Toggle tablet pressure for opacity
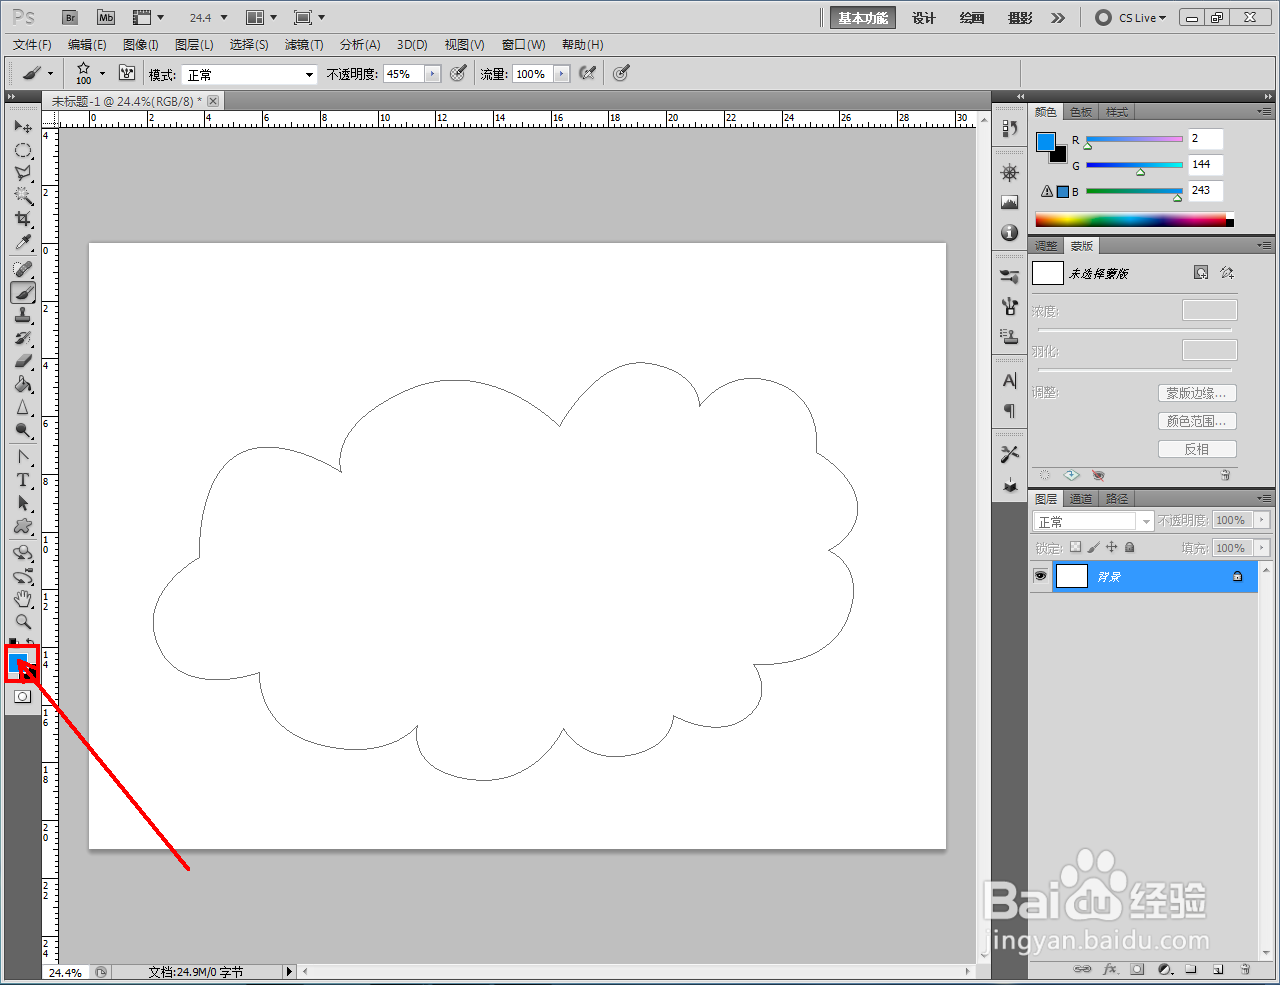 458,73
